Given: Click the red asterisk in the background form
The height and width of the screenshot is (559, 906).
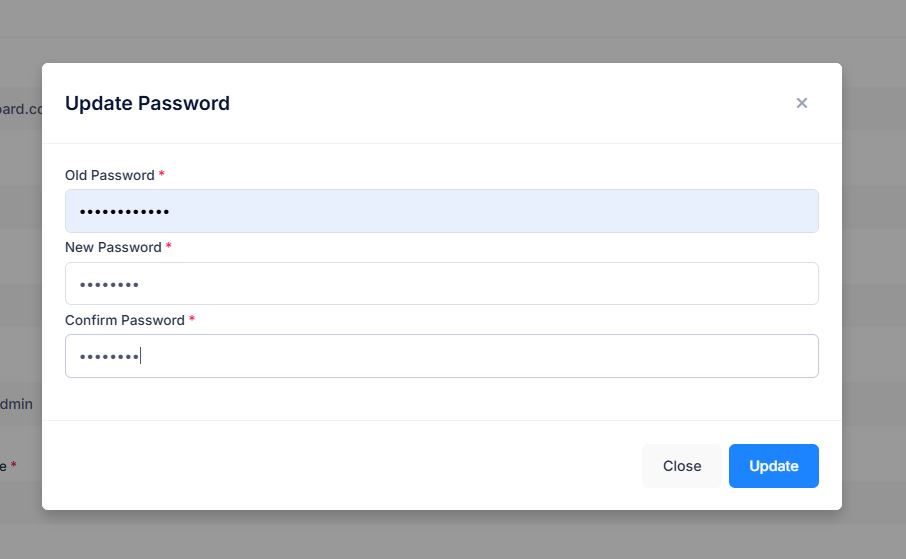Looking at the screenshot, I should (13, 465).
